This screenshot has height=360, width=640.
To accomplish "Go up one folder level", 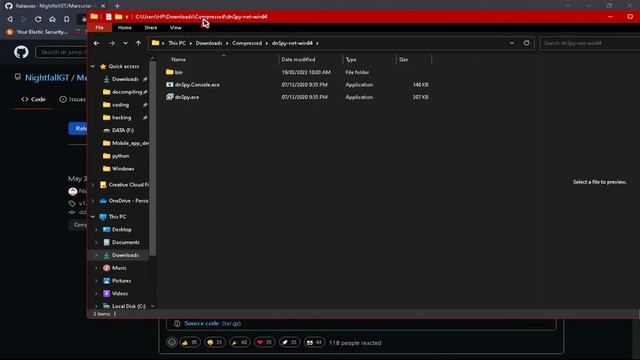I will point(138,43).
